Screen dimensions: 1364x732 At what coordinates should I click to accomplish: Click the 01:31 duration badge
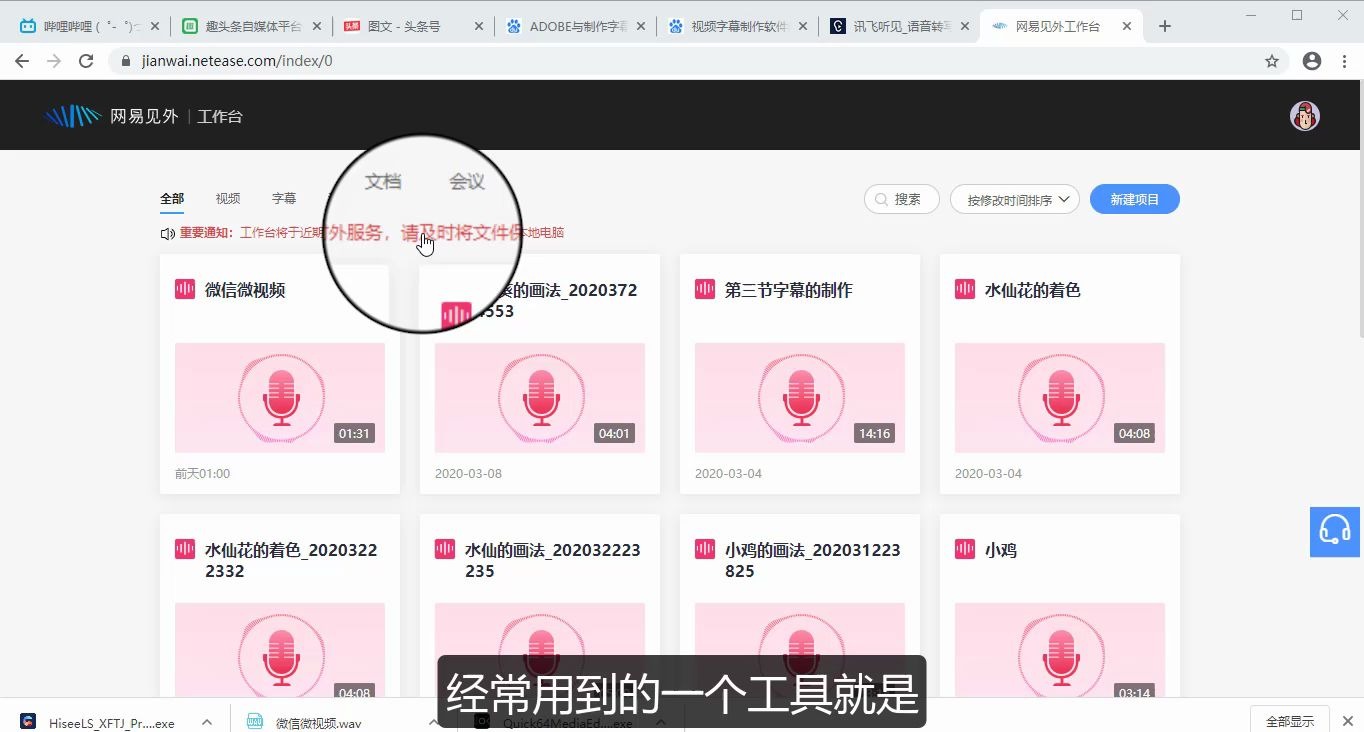click(354, 434)
